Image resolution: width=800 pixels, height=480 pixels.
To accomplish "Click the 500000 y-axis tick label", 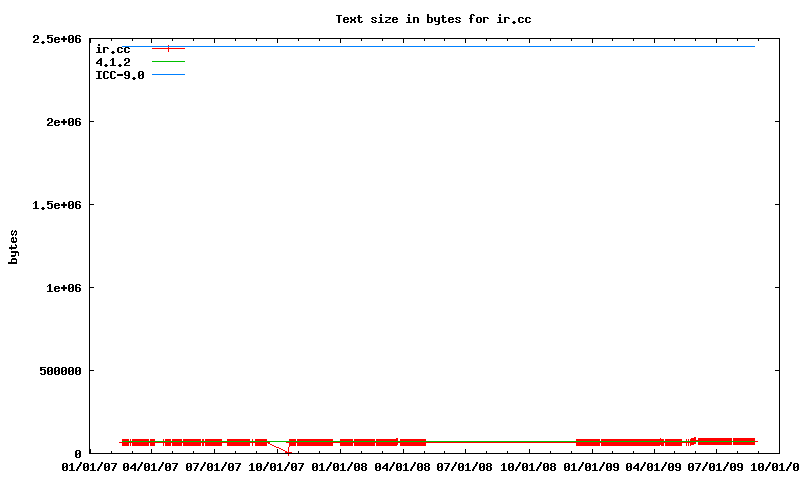I will point(57,371).
